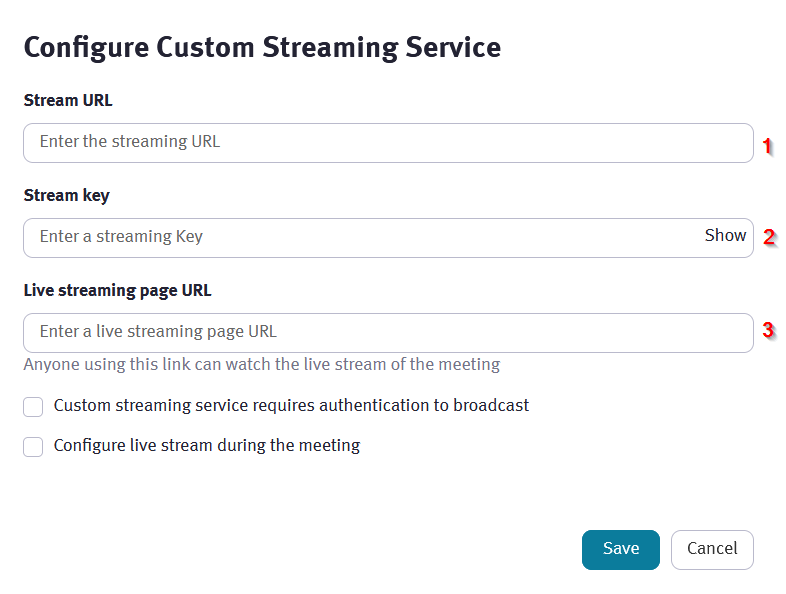Cancel the streaming service dialog

pyautogui.click(x=712, y=549)
